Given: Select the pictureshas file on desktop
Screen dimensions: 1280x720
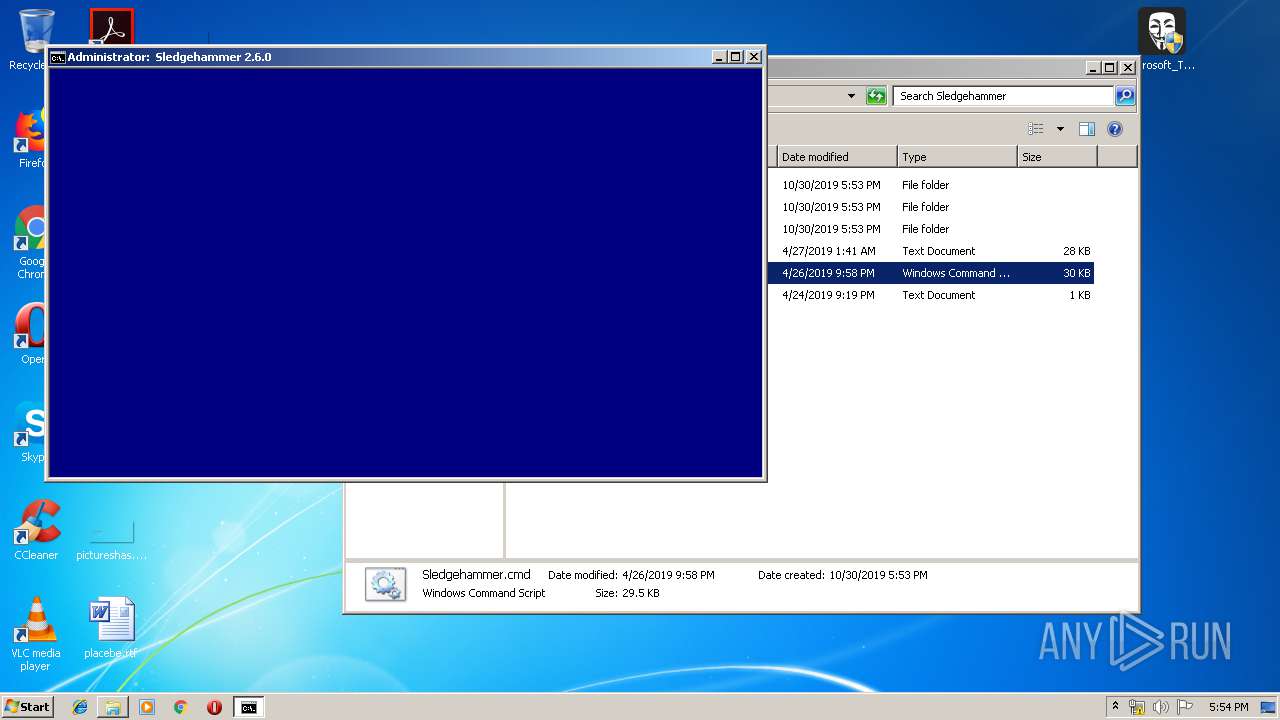Looking at the screenshot, I should coord(111,541).
